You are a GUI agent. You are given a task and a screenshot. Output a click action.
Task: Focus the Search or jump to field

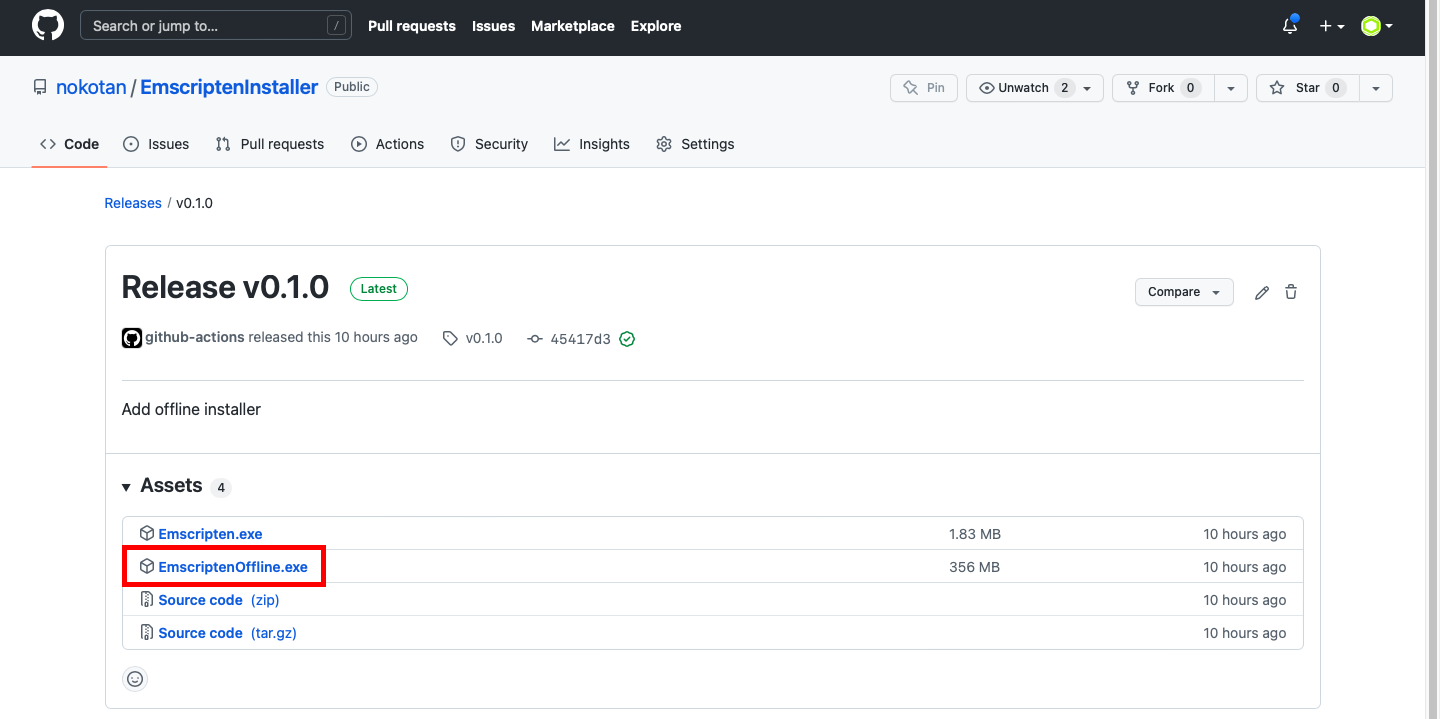pyautogui.click(x=216, y=26)
